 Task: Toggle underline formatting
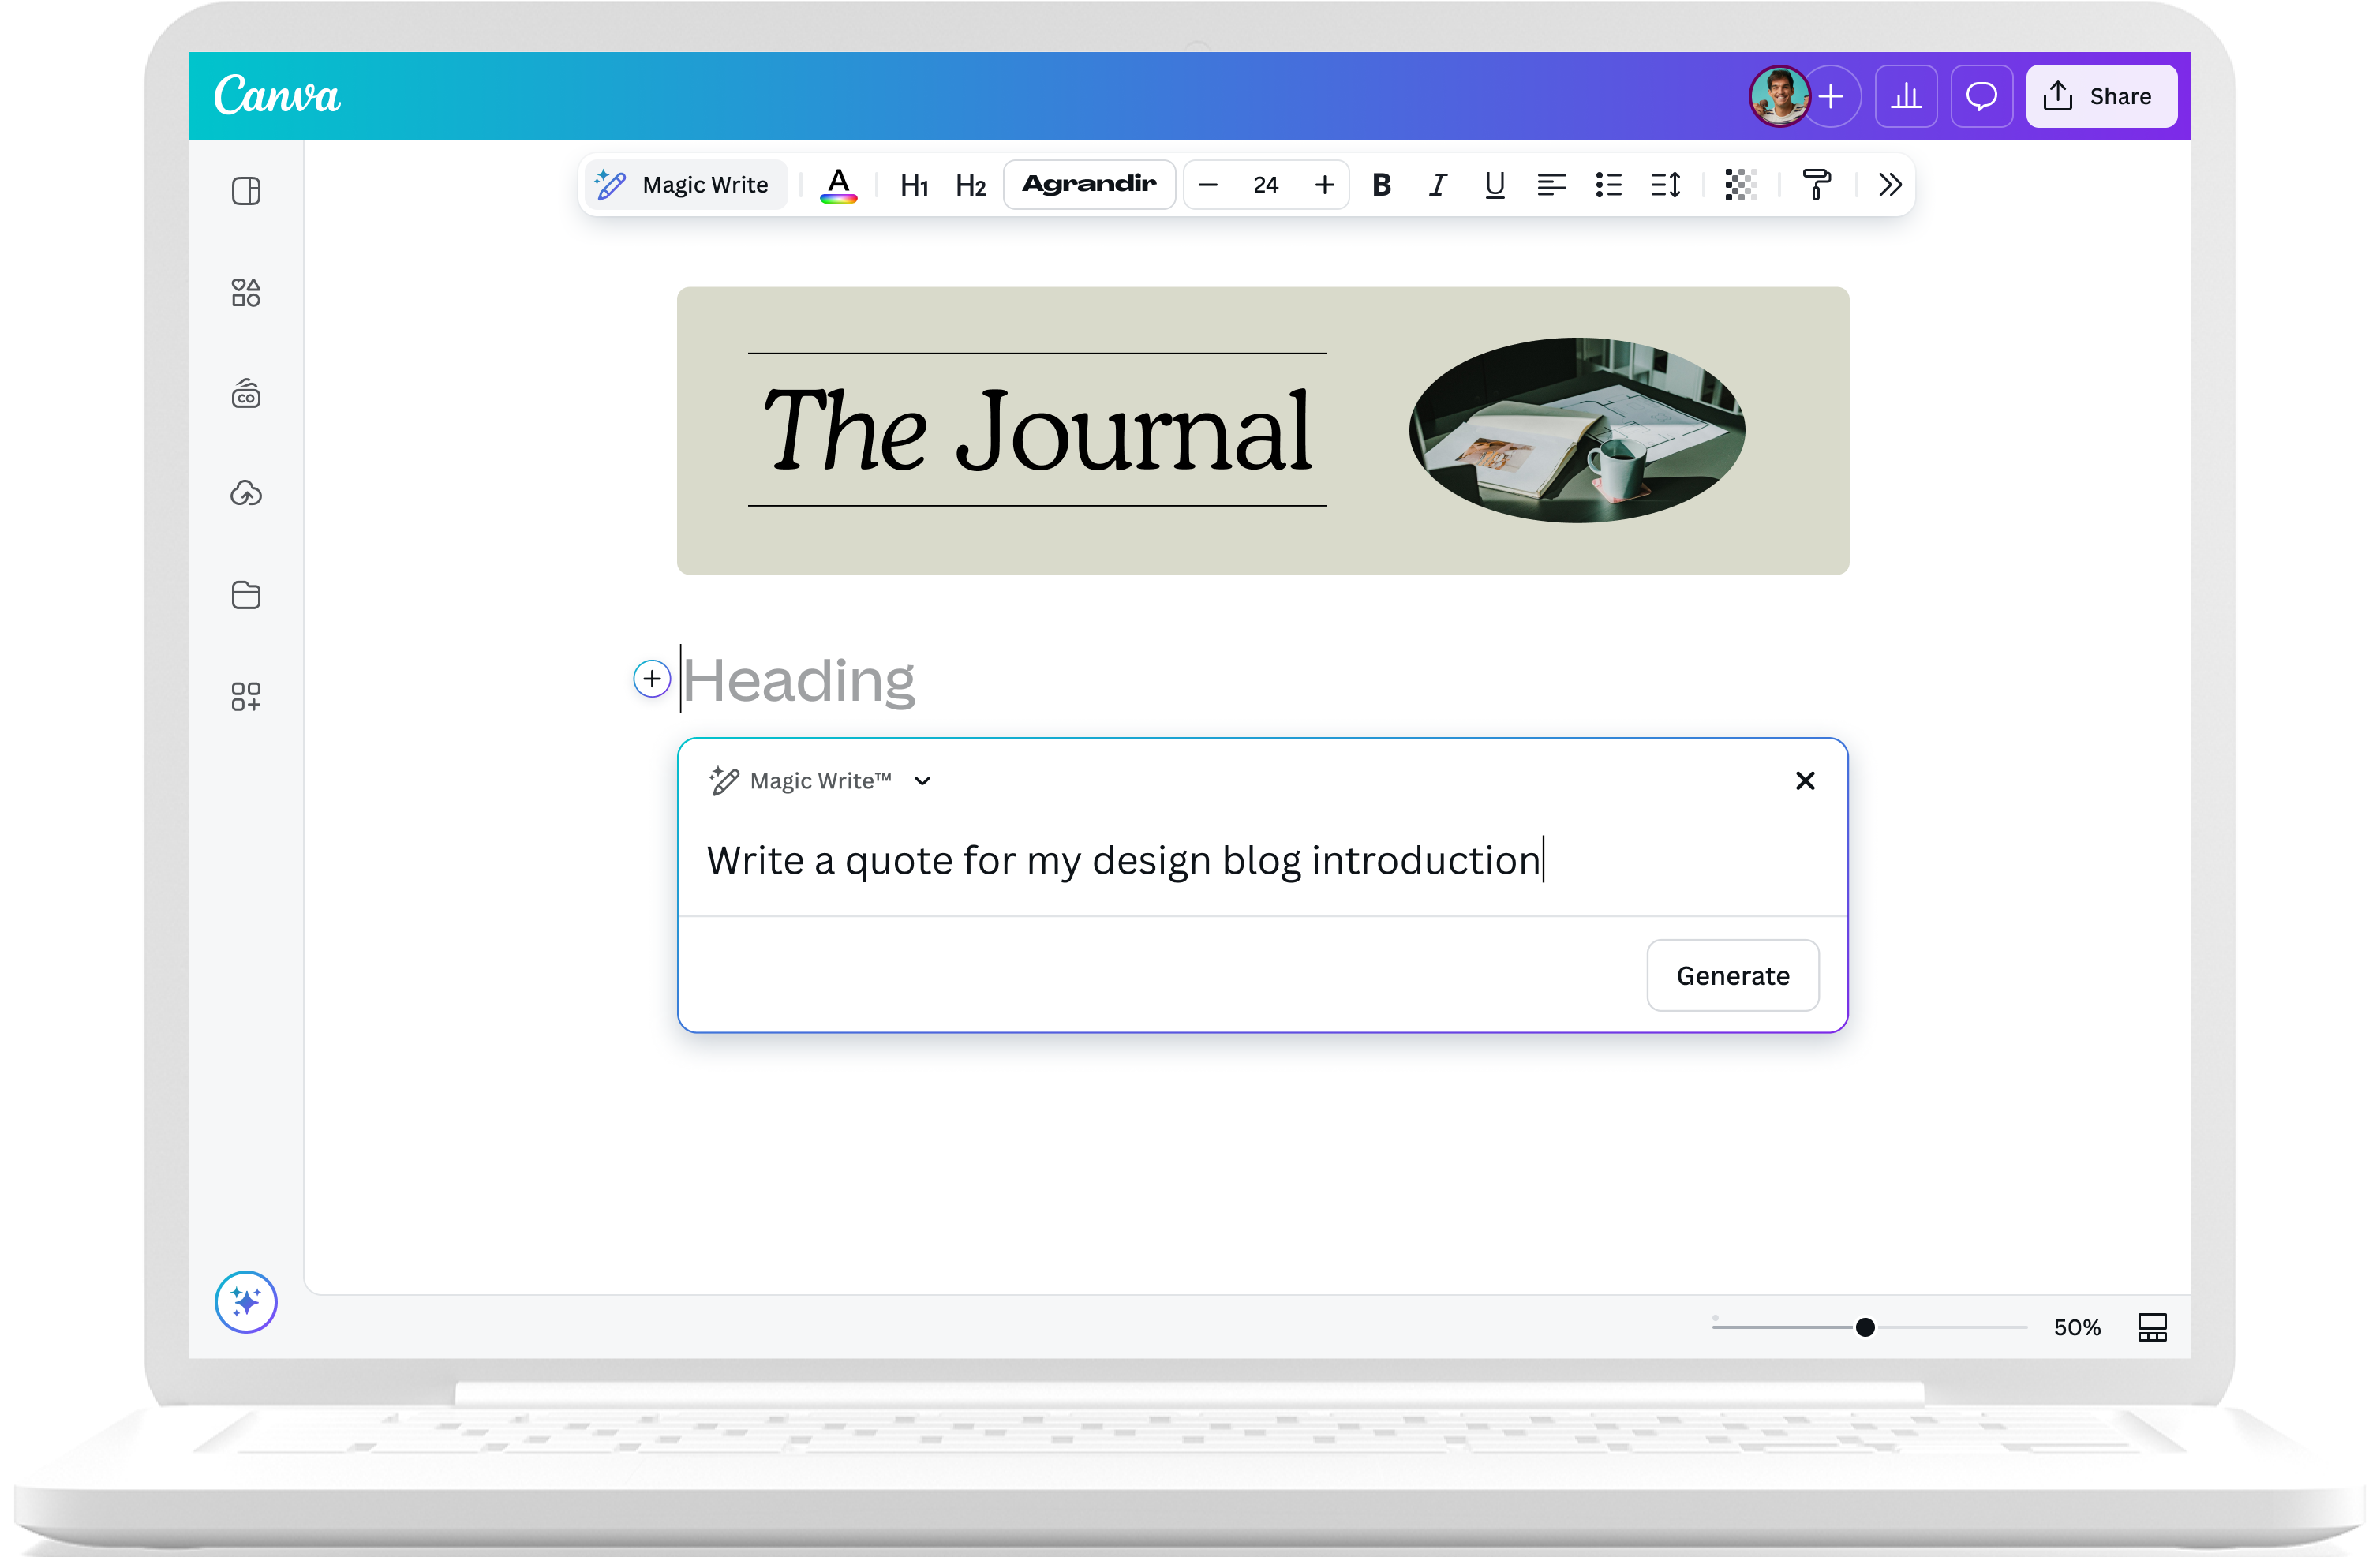[x=1494, y=184]
